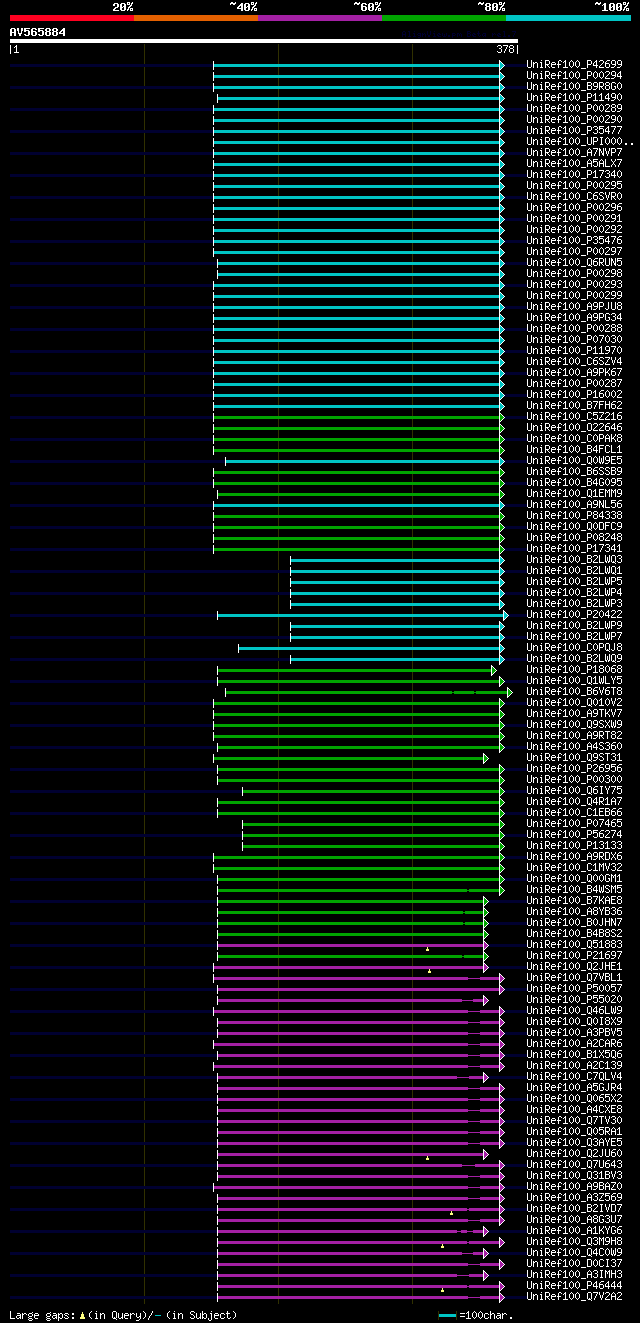Choose the UniRef100_B7FH62 row label
Image resolution: width=640 pixels, height=1323 pixels.
click(x=574, y=405)
